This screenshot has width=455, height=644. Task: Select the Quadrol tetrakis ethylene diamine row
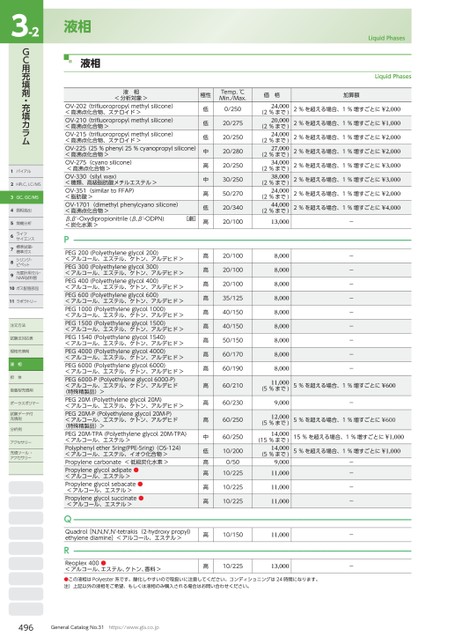(x=237, y=534)
